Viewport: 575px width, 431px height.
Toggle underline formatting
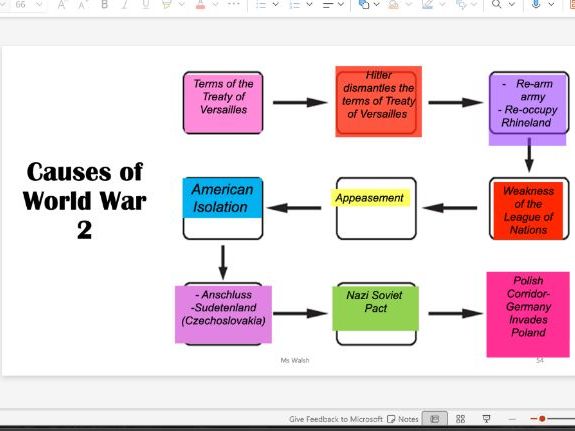tap(146, 4)
